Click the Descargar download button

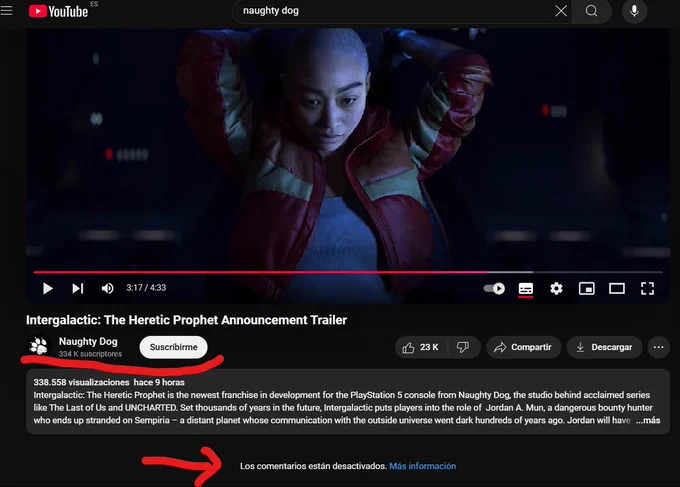point(604,347)
